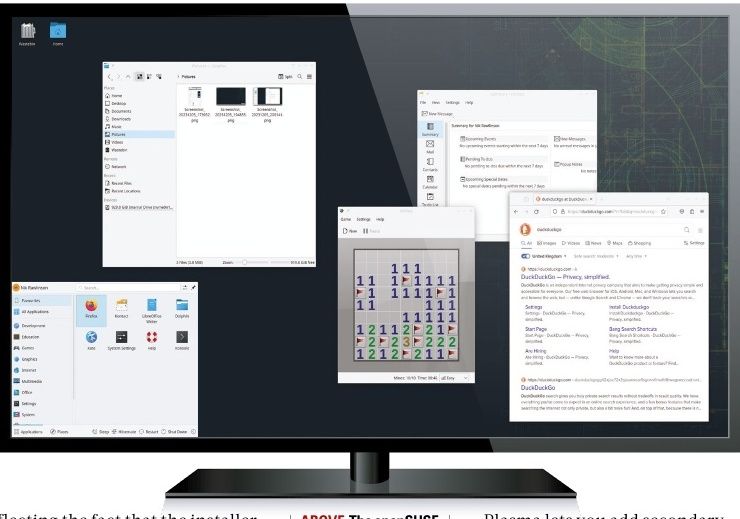740x519 pixels.
Task: Open the Safe search dropdown in DuckDuckGo
Action: click(596, 256)
